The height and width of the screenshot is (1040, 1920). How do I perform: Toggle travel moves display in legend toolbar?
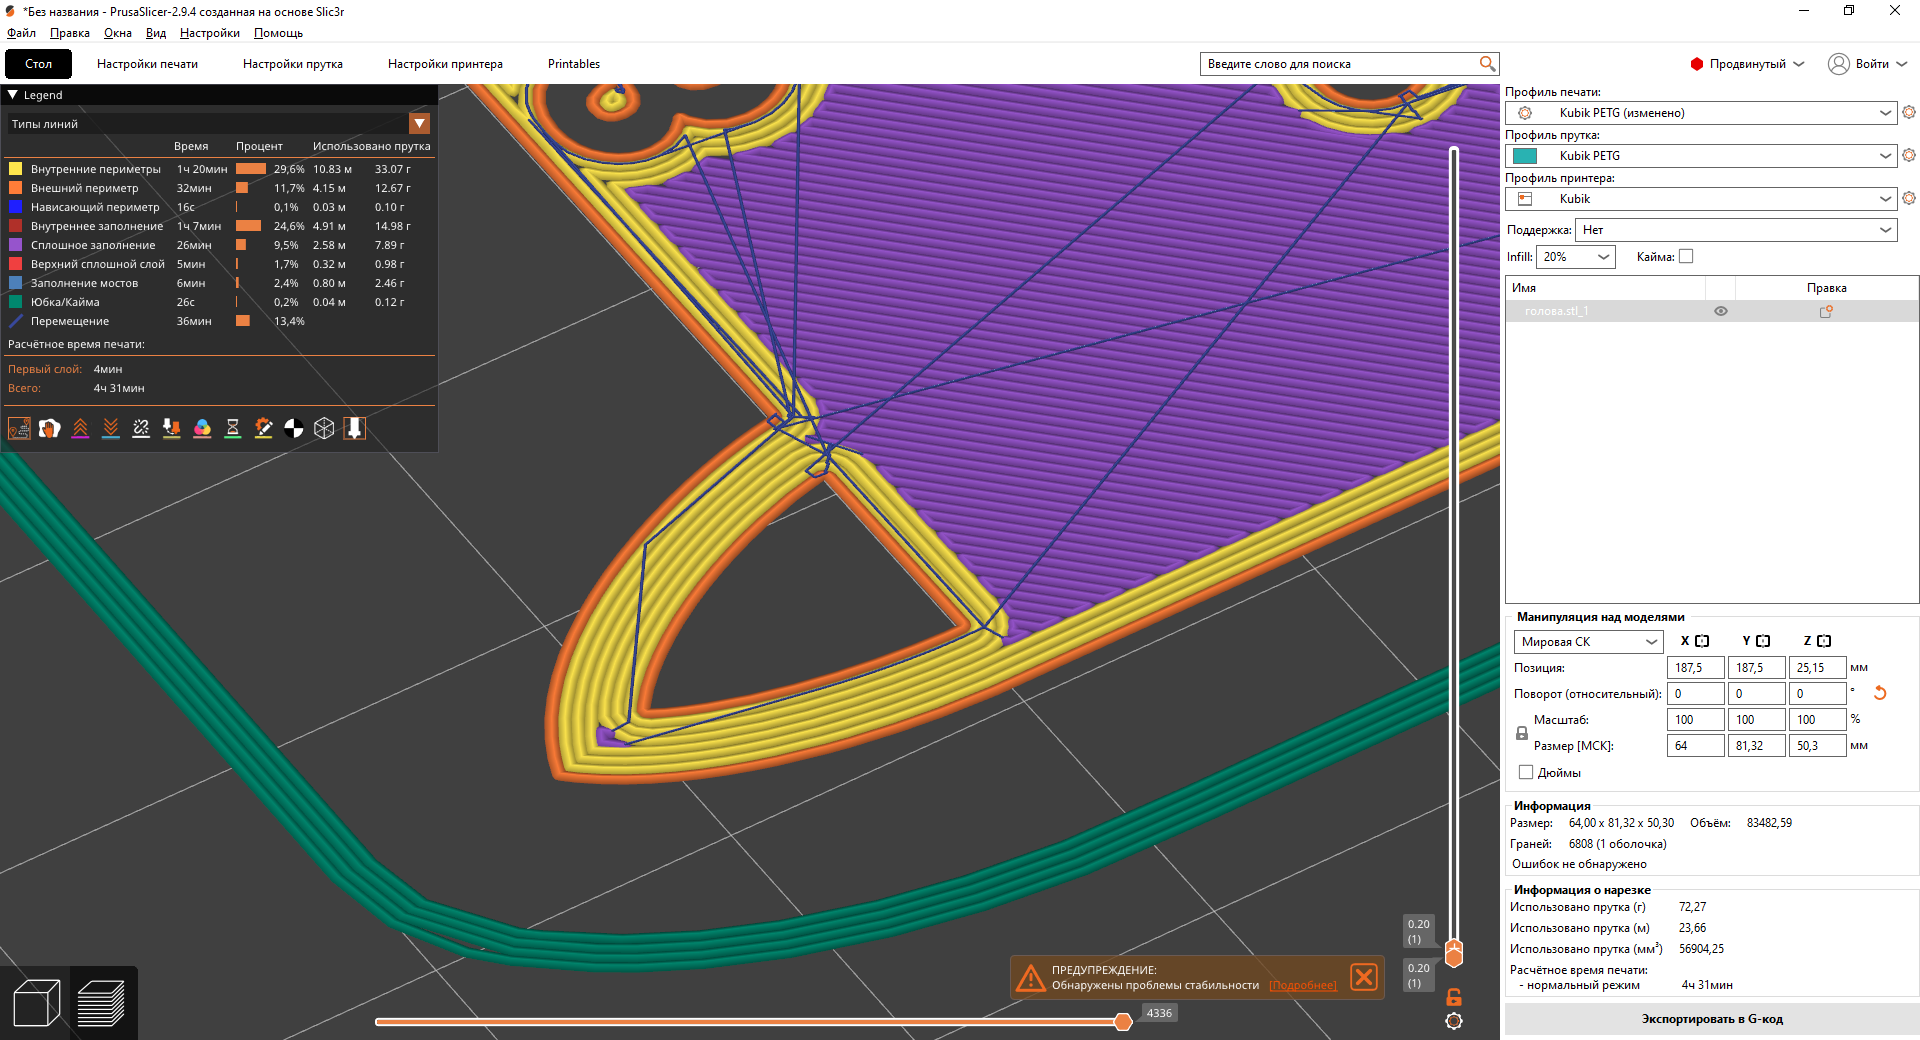pyautogui.click(x=19, y=429)
